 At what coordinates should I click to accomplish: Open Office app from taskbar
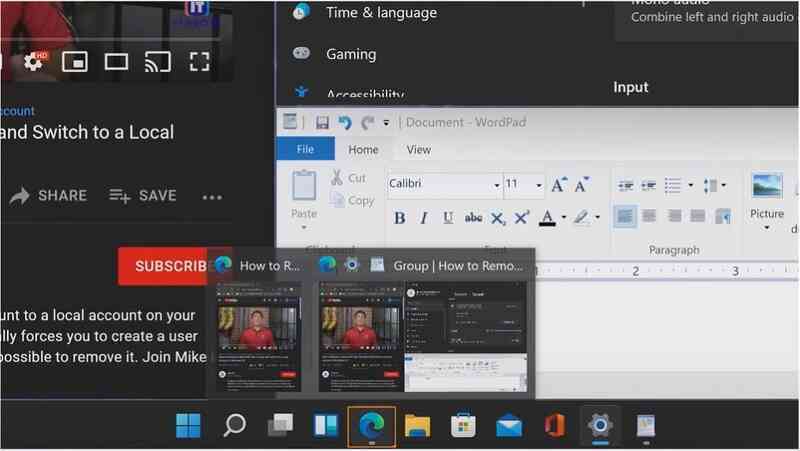coord(555,425)
